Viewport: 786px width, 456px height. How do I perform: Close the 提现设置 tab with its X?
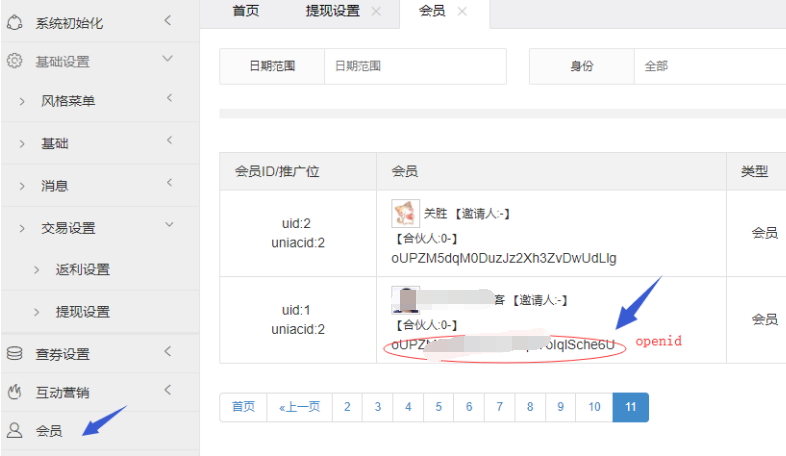tap(376, 11)
